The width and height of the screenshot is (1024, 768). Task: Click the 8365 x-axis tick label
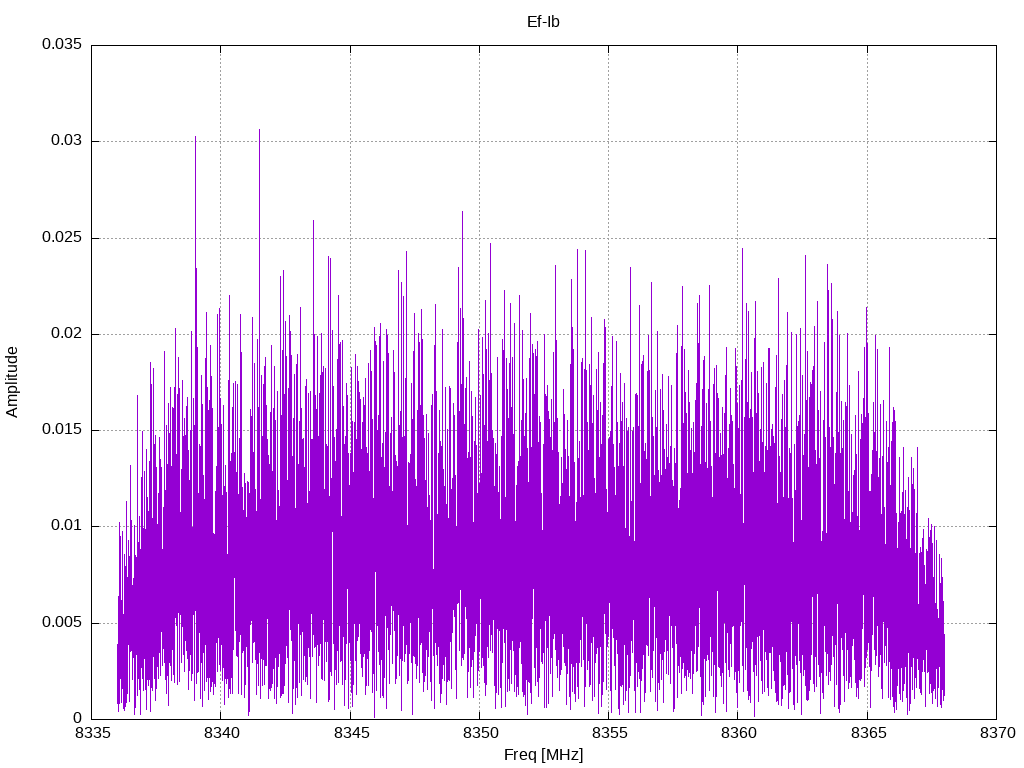coord(868,733)
